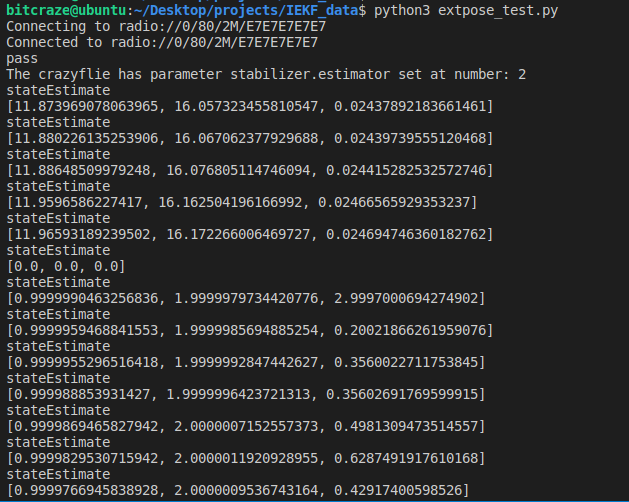Click the line starting with 11.88648509979248
Image resolution: width=629 pixels, height=502 pixels.
249,170
